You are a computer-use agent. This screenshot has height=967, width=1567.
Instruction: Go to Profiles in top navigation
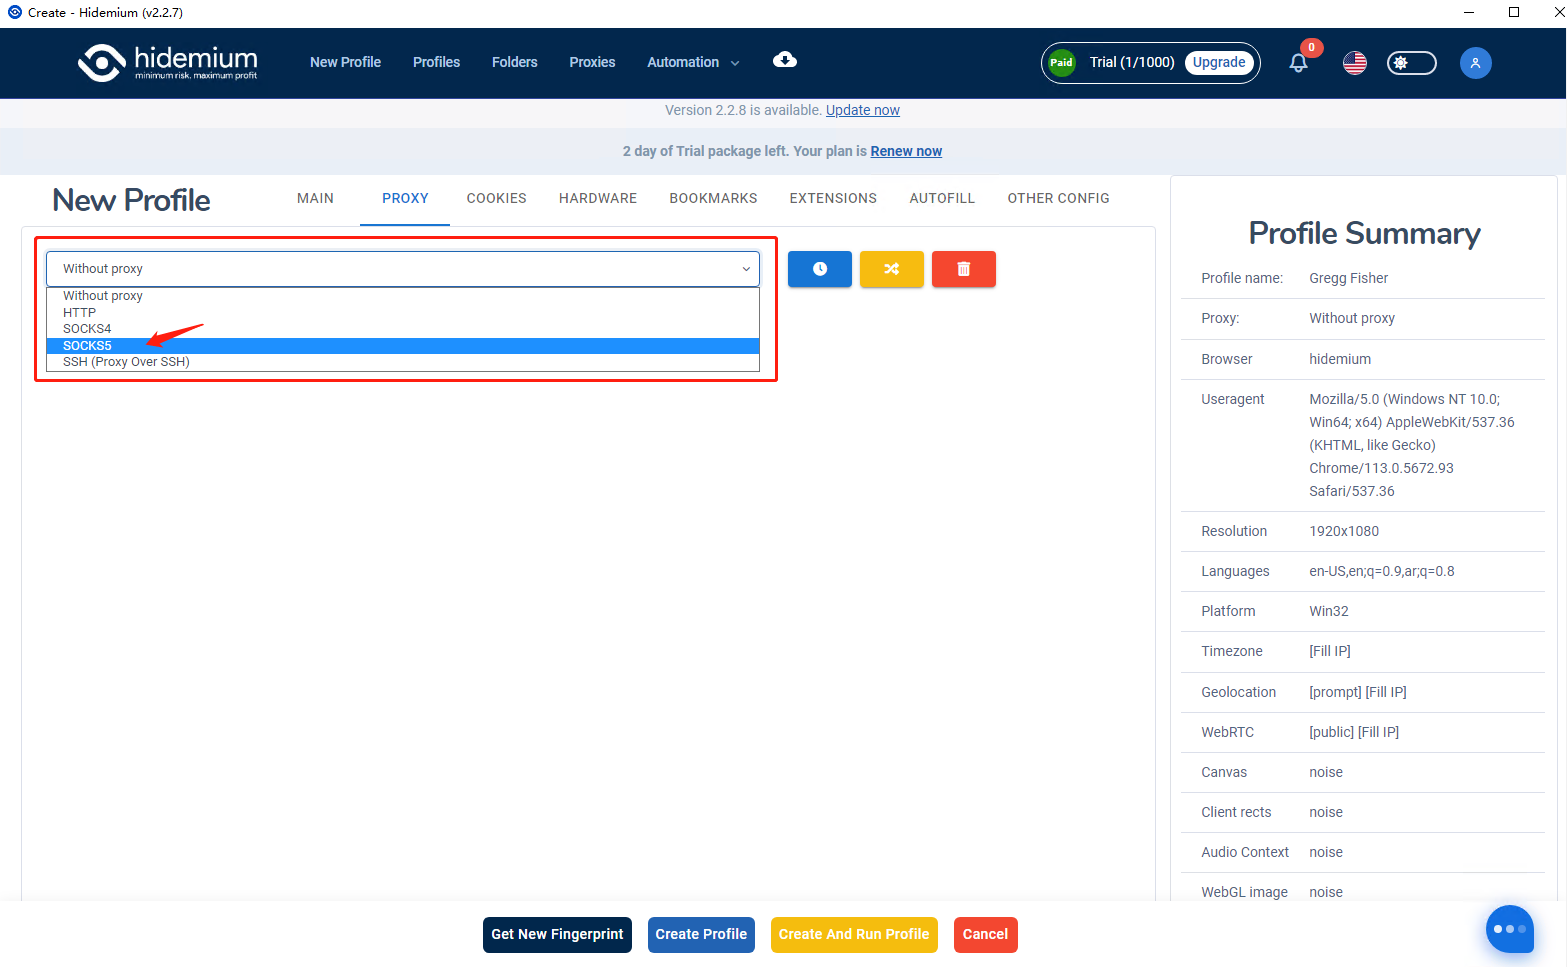(x=436, y=62)
